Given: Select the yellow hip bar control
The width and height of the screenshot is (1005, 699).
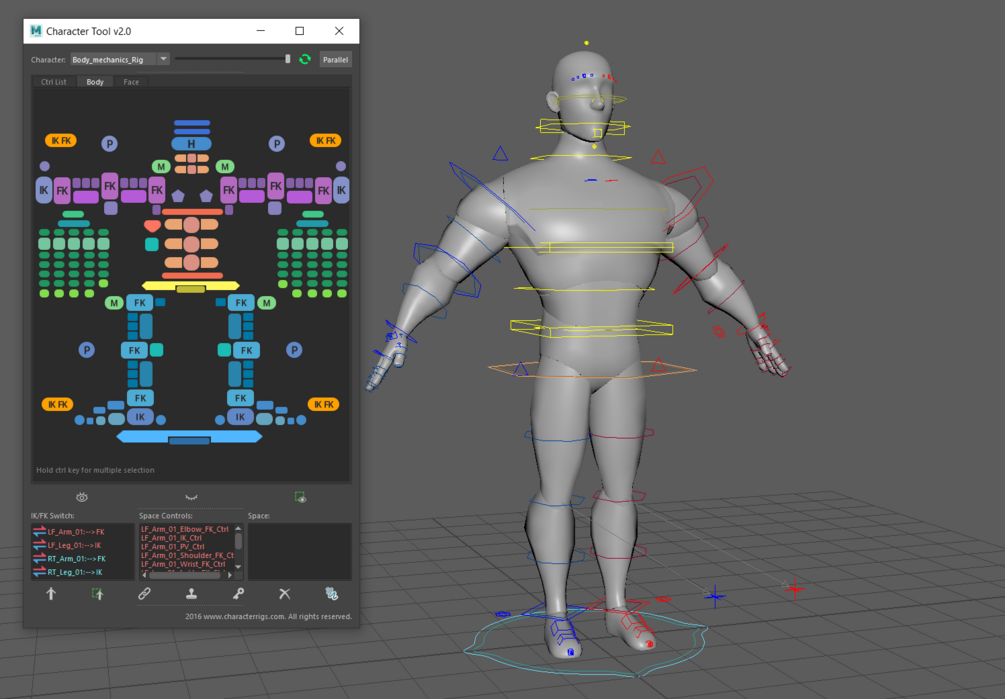Looking at the screenshot, I should [x=190, y=285].
